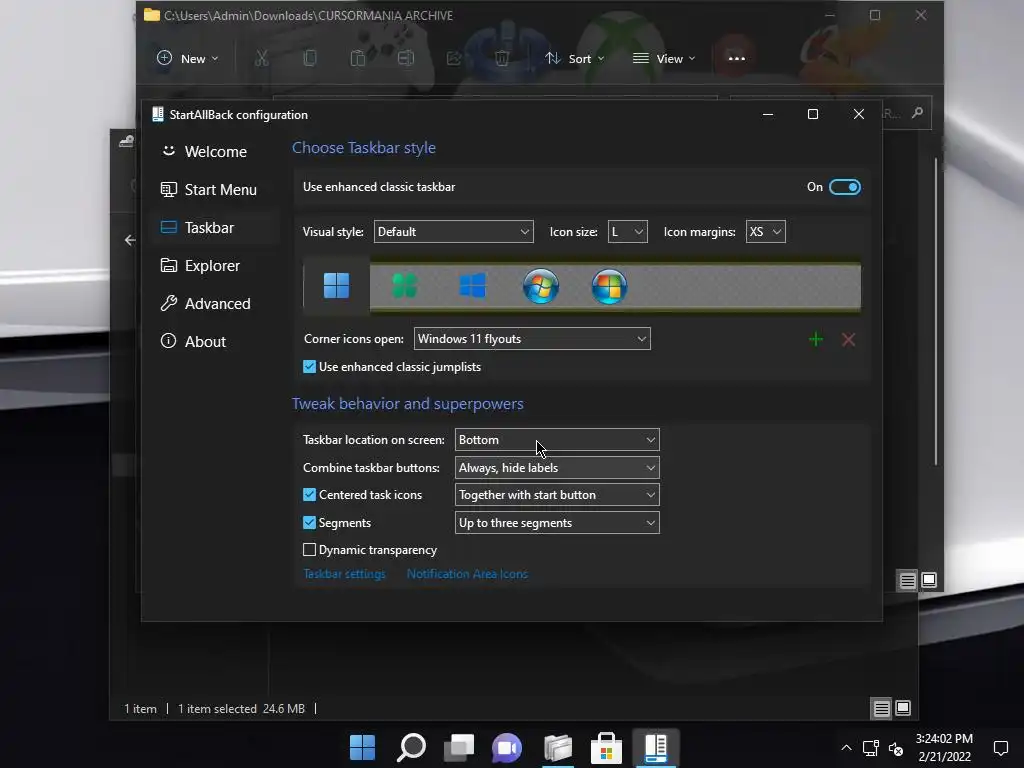Click the Paste icon in File Explorer
Screen dimensions: 1024x768
[x=357, y=58]
